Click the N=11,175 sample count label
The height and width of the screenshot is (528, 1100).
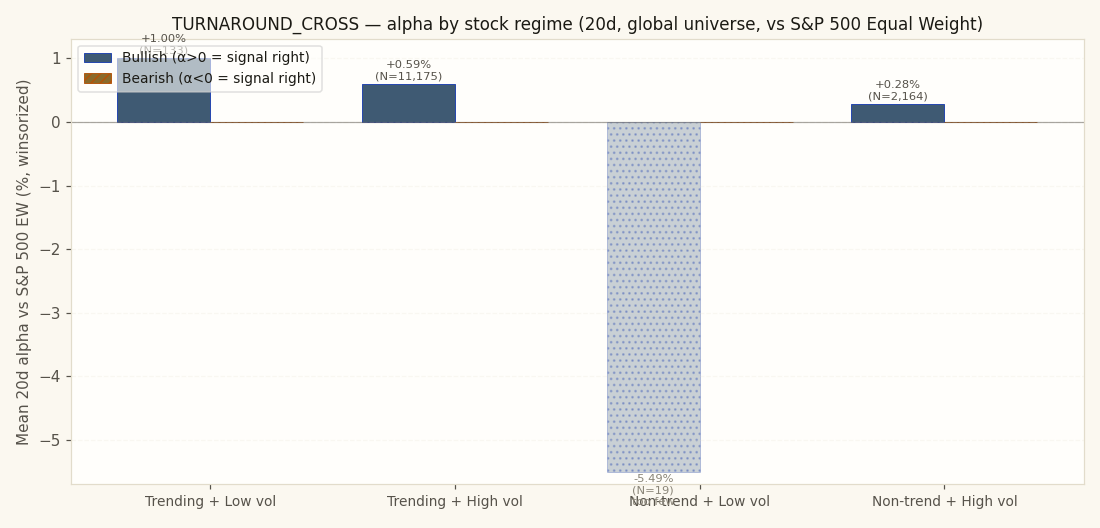pos(408,76)
